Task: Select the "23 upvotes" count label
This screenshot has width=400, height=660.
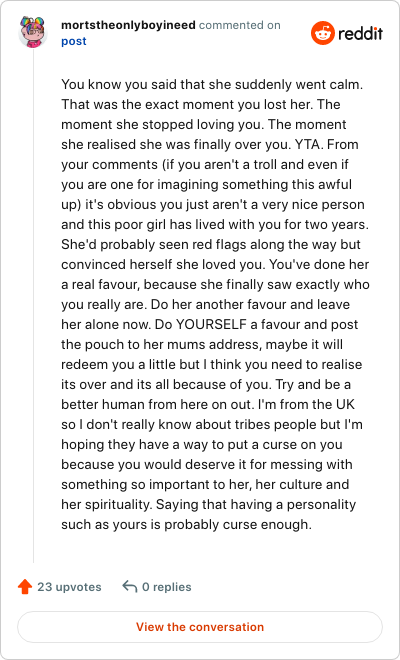Action: 69,587
